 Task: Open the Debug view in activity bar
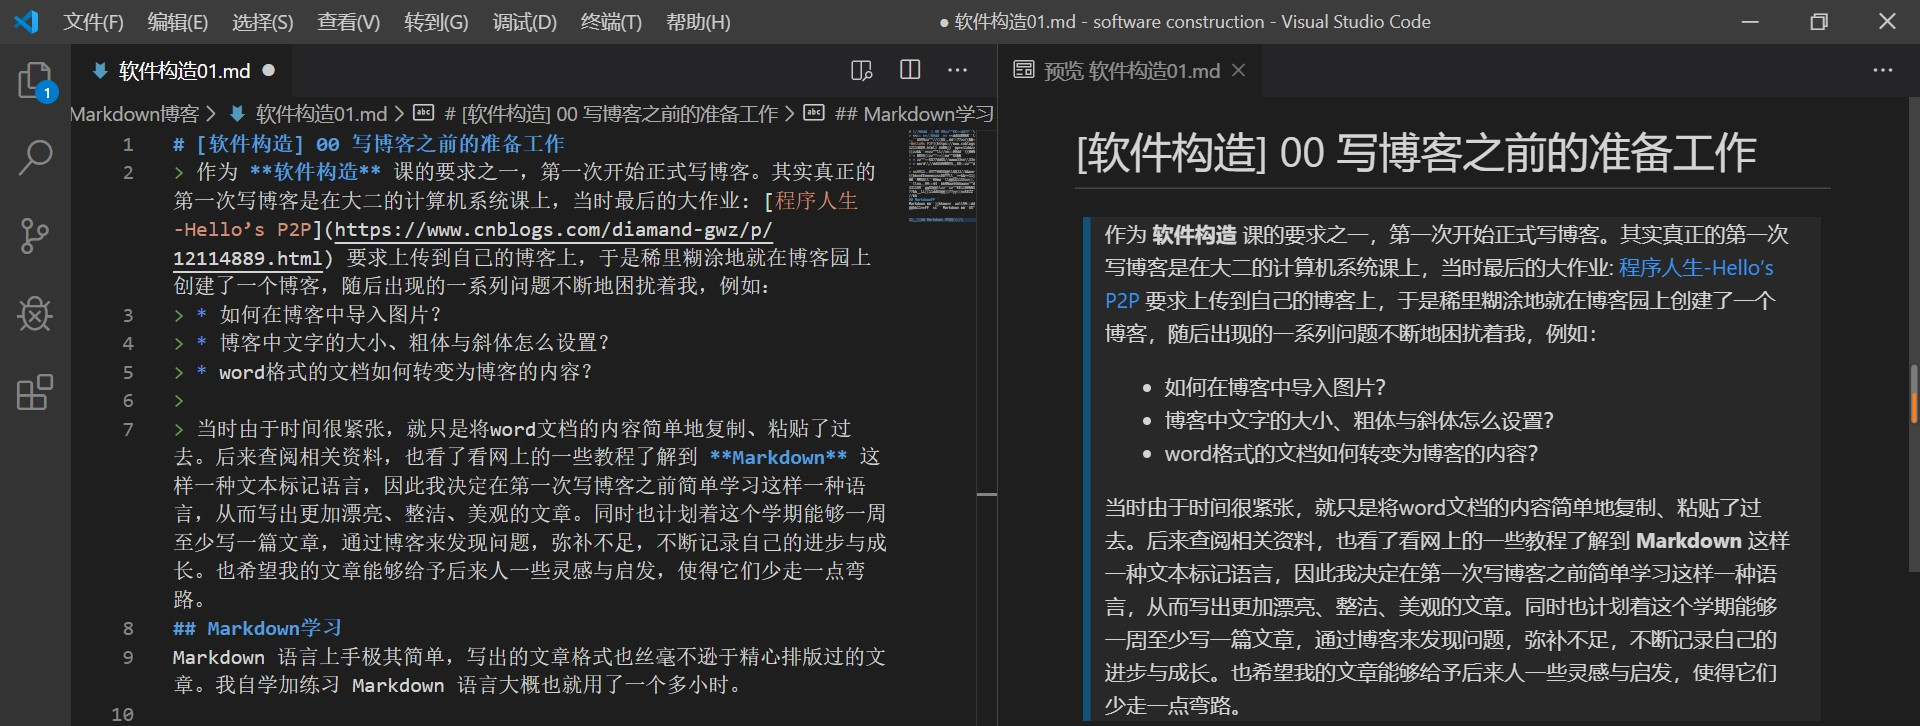pos(35,314)
